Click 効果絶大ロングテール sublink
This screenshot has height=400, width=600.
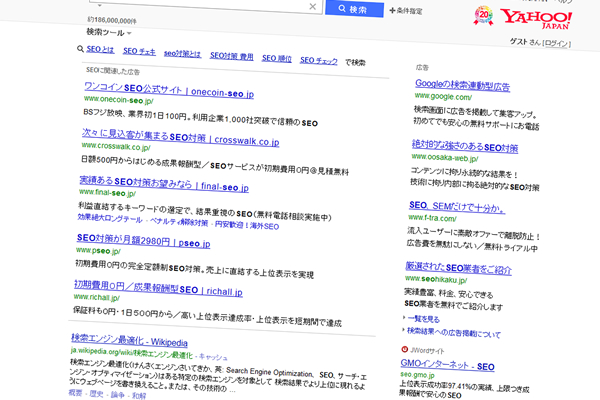tap(110, 218)
